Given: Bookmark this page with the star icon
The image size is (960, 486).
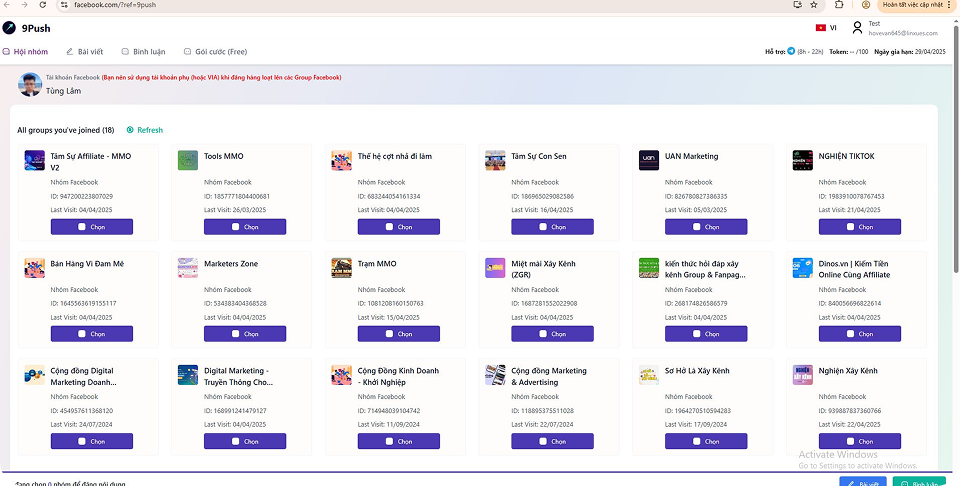Looking at the screenshot, I should (x=814, y=4).
